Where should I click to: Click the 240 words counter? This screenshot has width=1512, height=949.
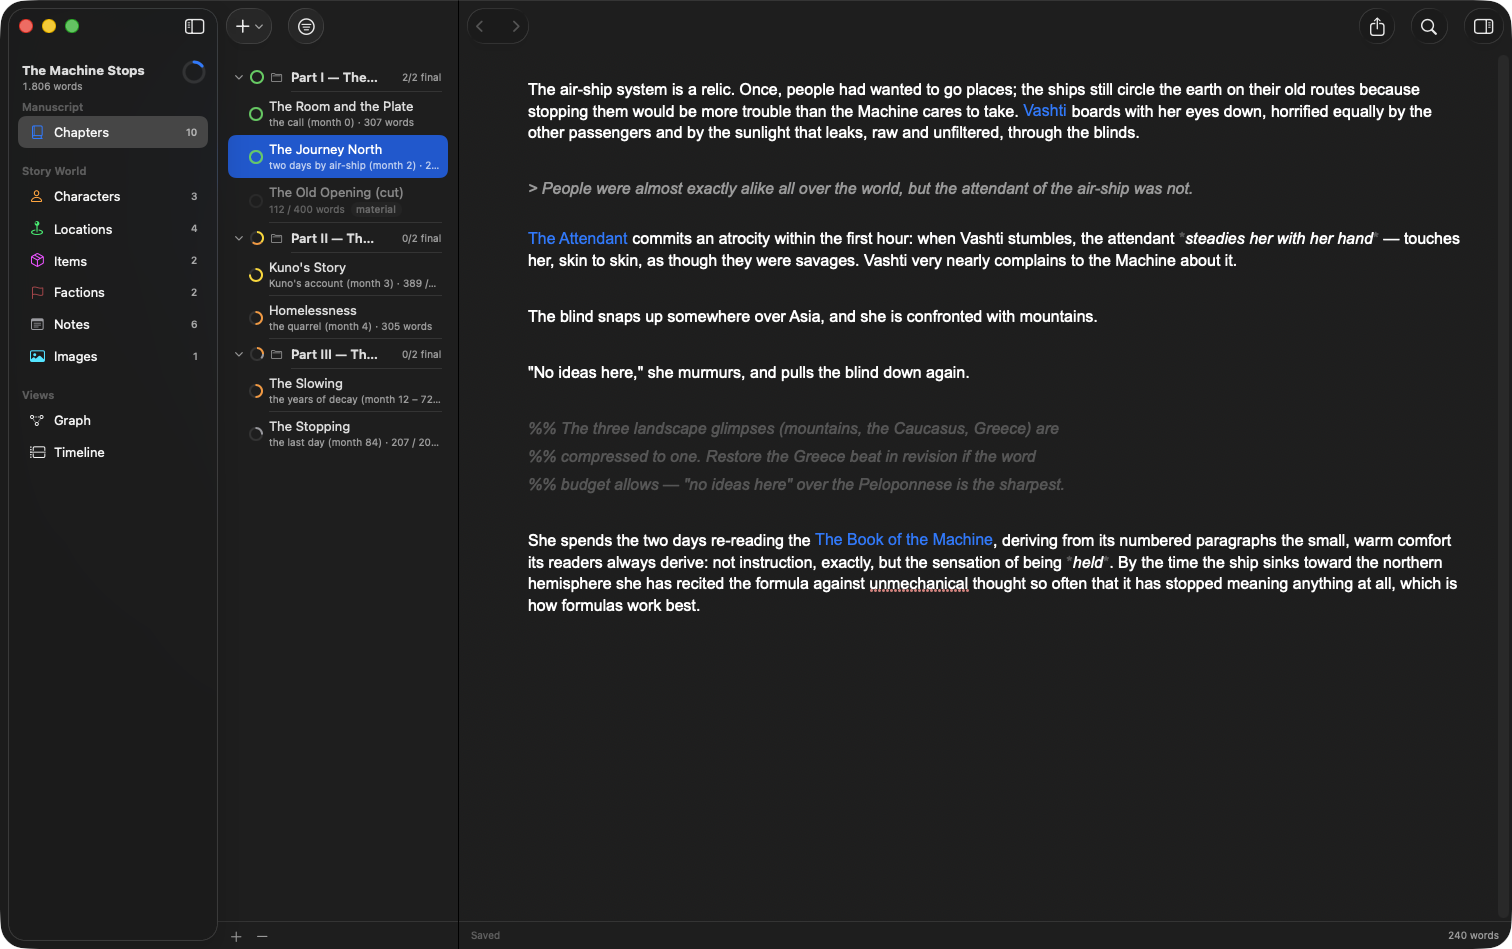click(1473, 936)
